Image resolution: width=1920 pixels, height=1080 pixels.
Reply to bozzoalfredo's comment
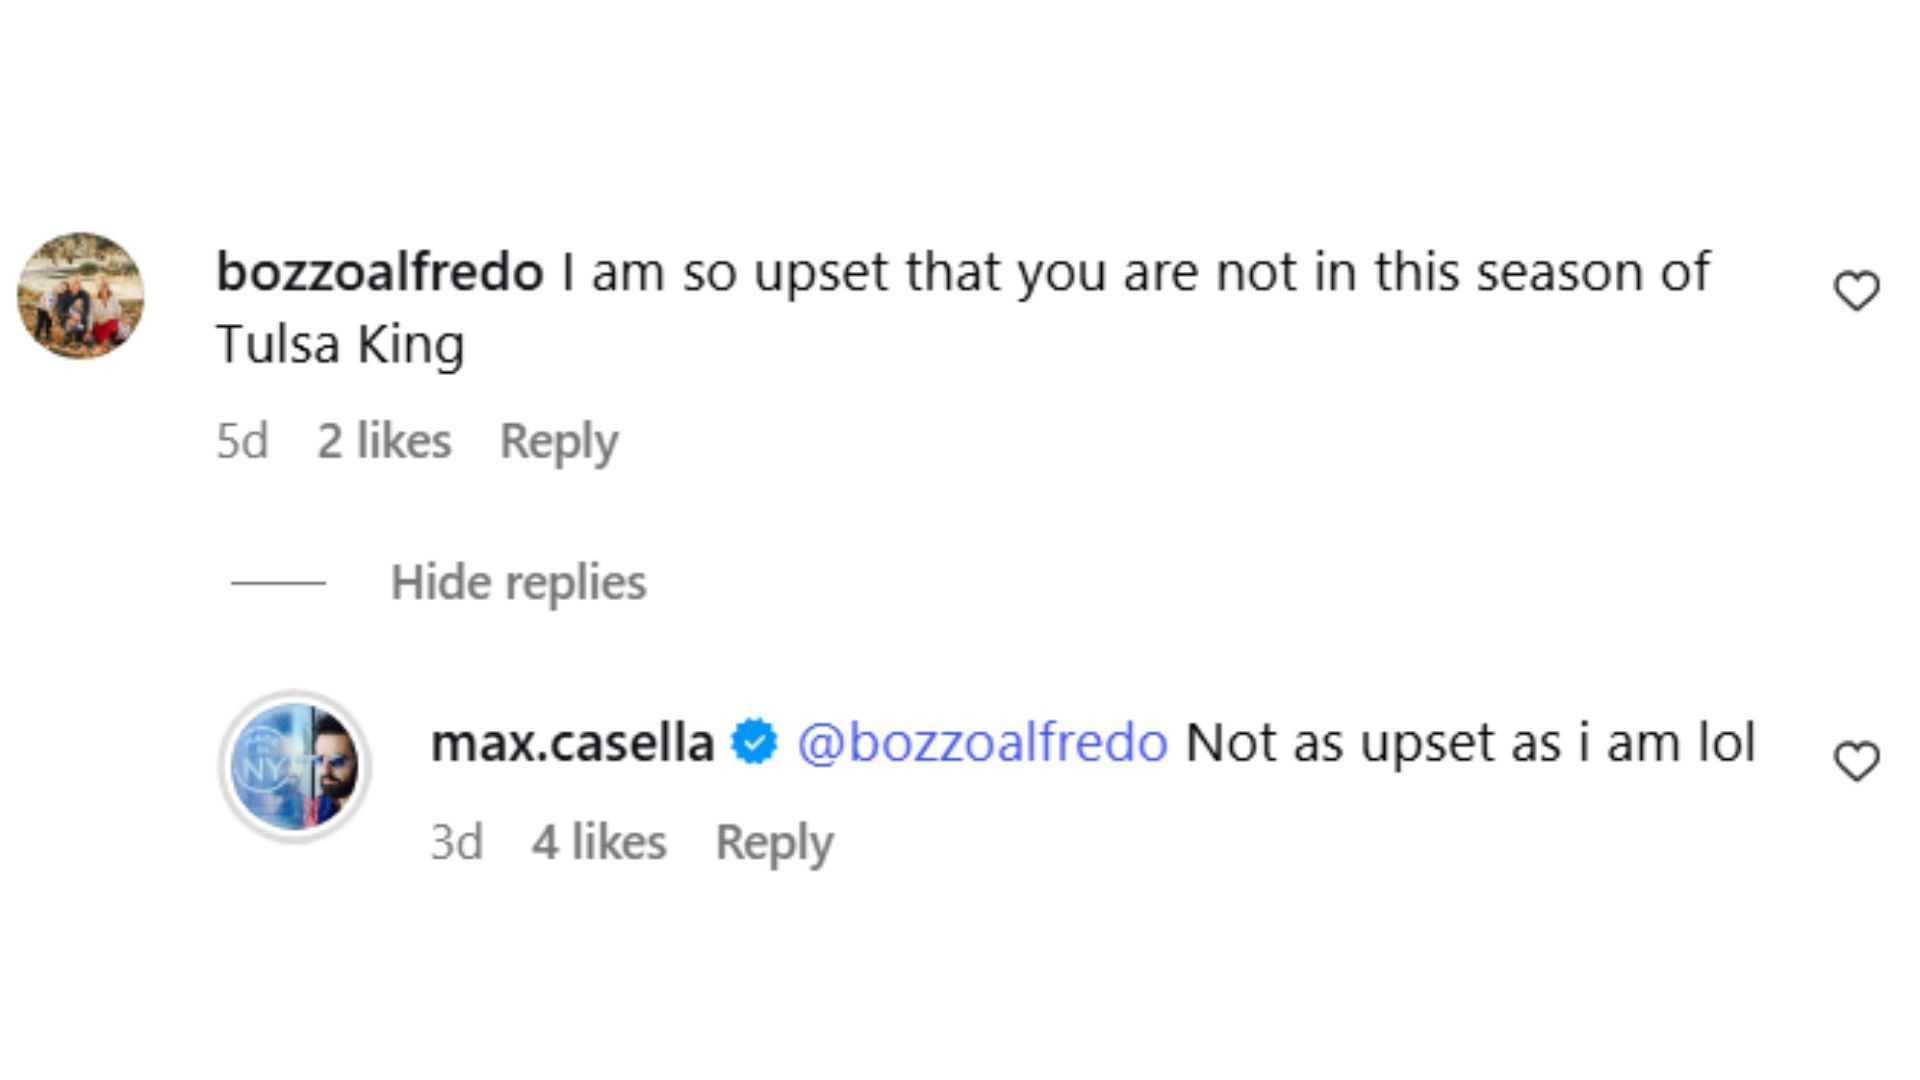click(558, 441)
